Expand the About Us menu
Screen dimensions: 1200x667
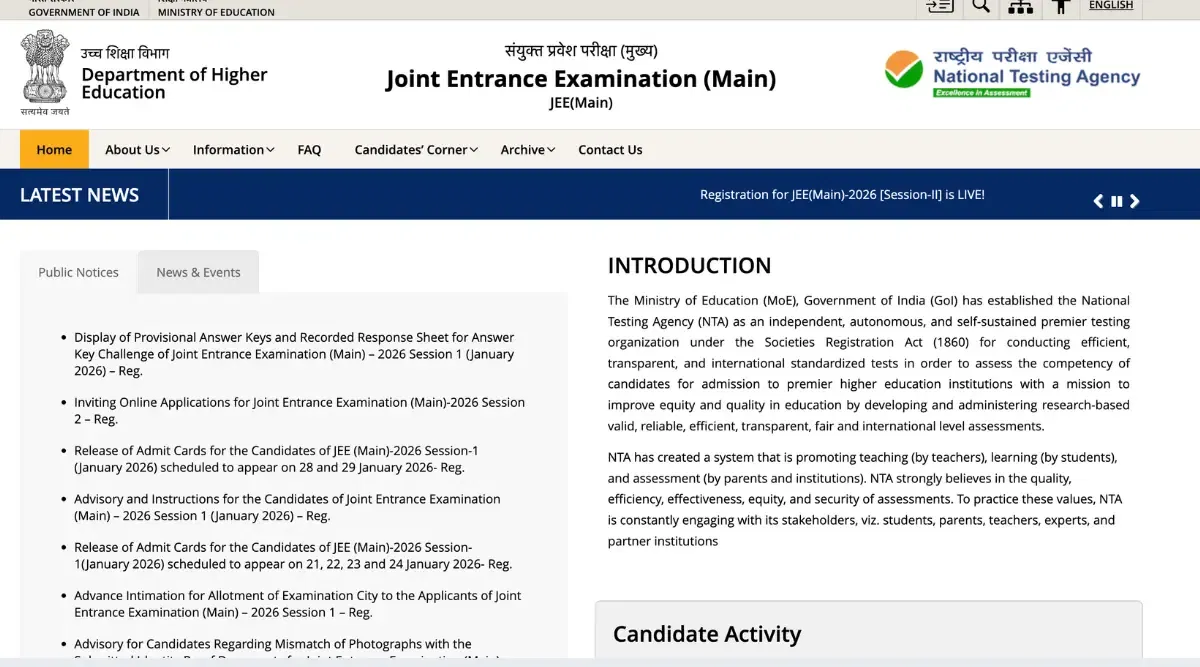[x=136, y=149]
